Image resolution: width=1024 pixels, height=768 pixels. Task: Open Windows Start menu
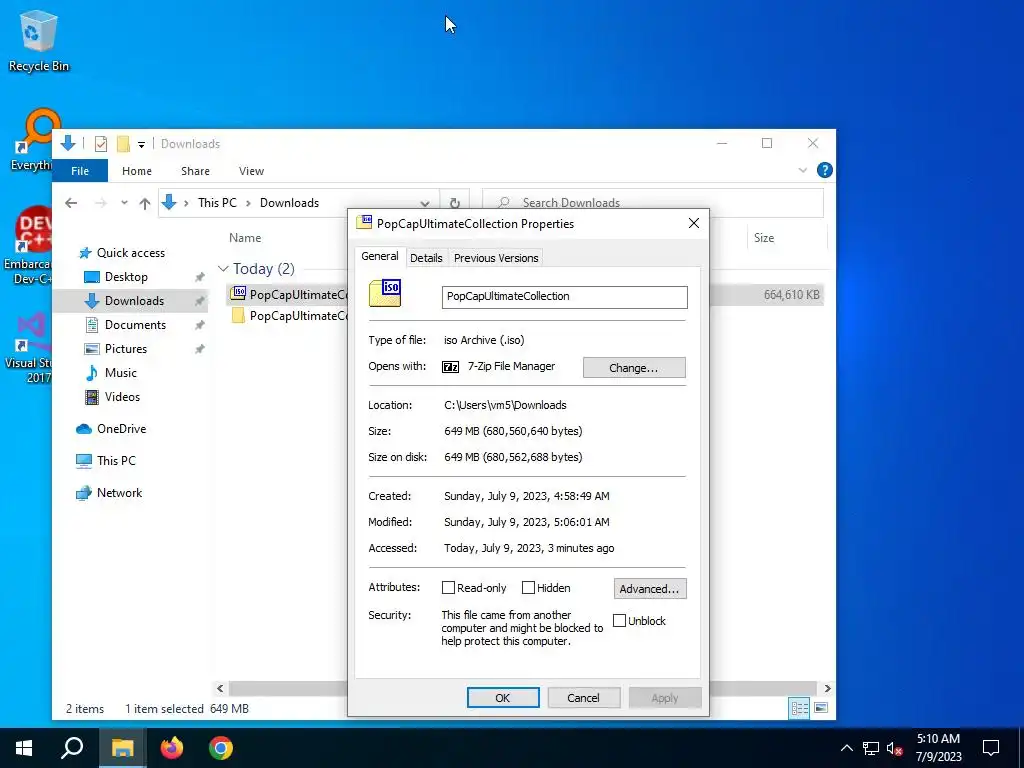click(24, 748)
